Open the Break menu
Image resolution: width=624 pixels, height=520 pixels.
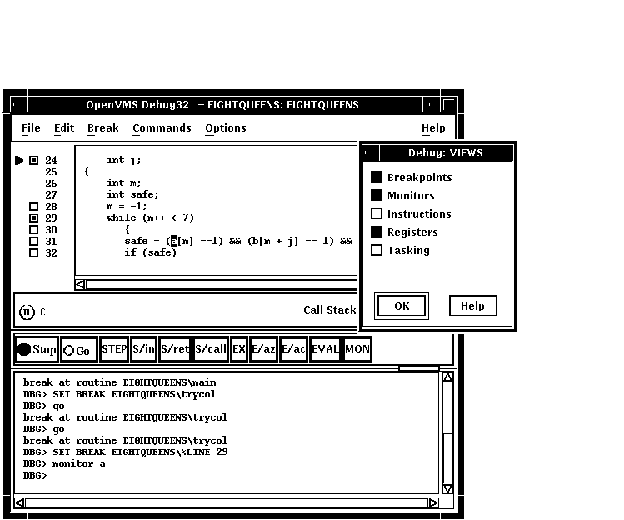coord(102,128)
